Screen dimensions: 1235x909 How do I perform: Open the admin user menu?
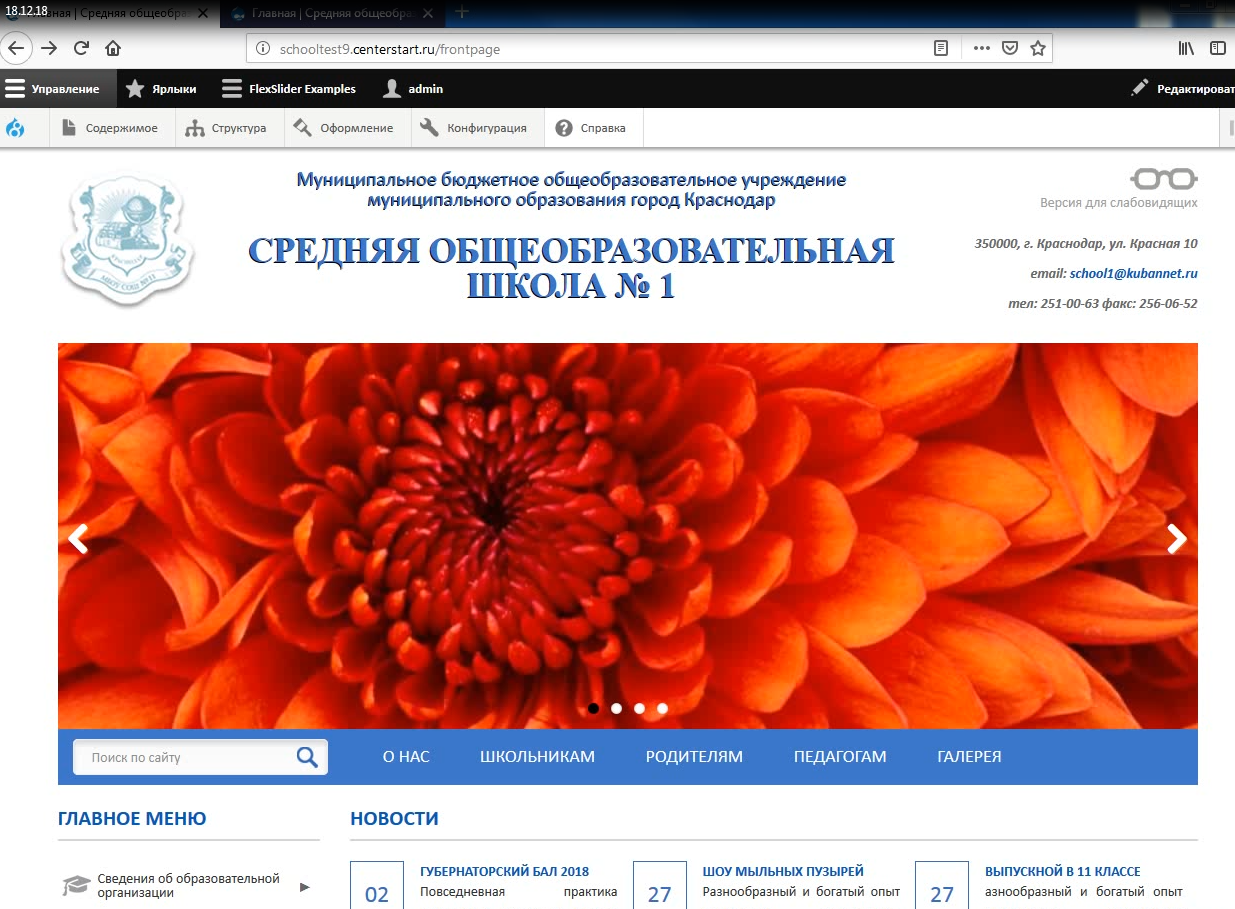pyautogui.click(x=413, y=89)
